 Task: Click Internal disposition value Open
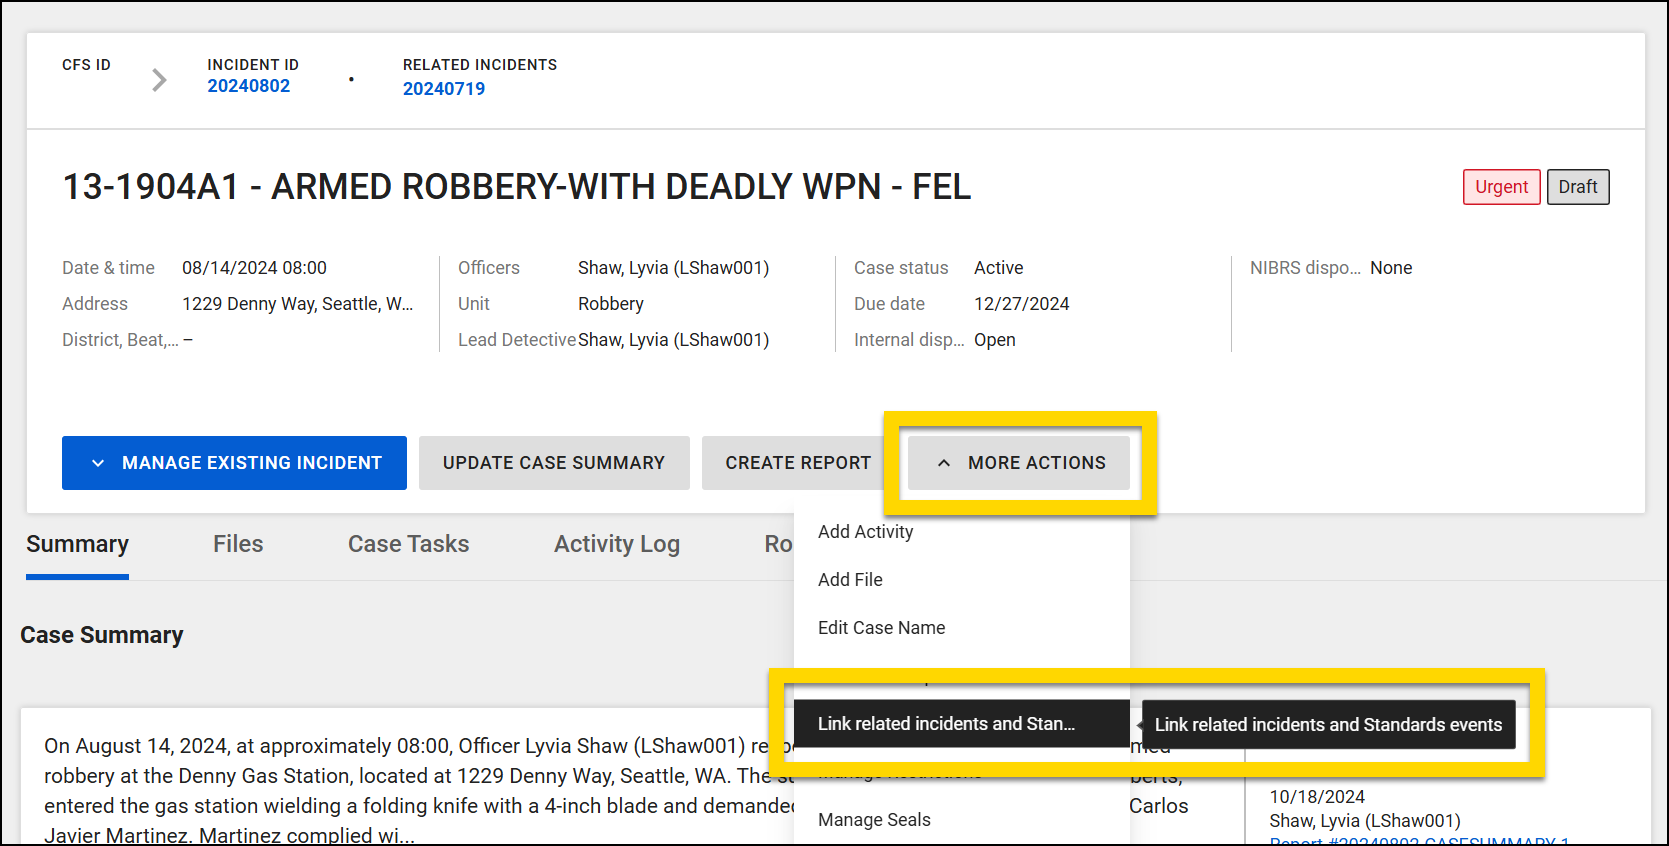click(994, 340)
